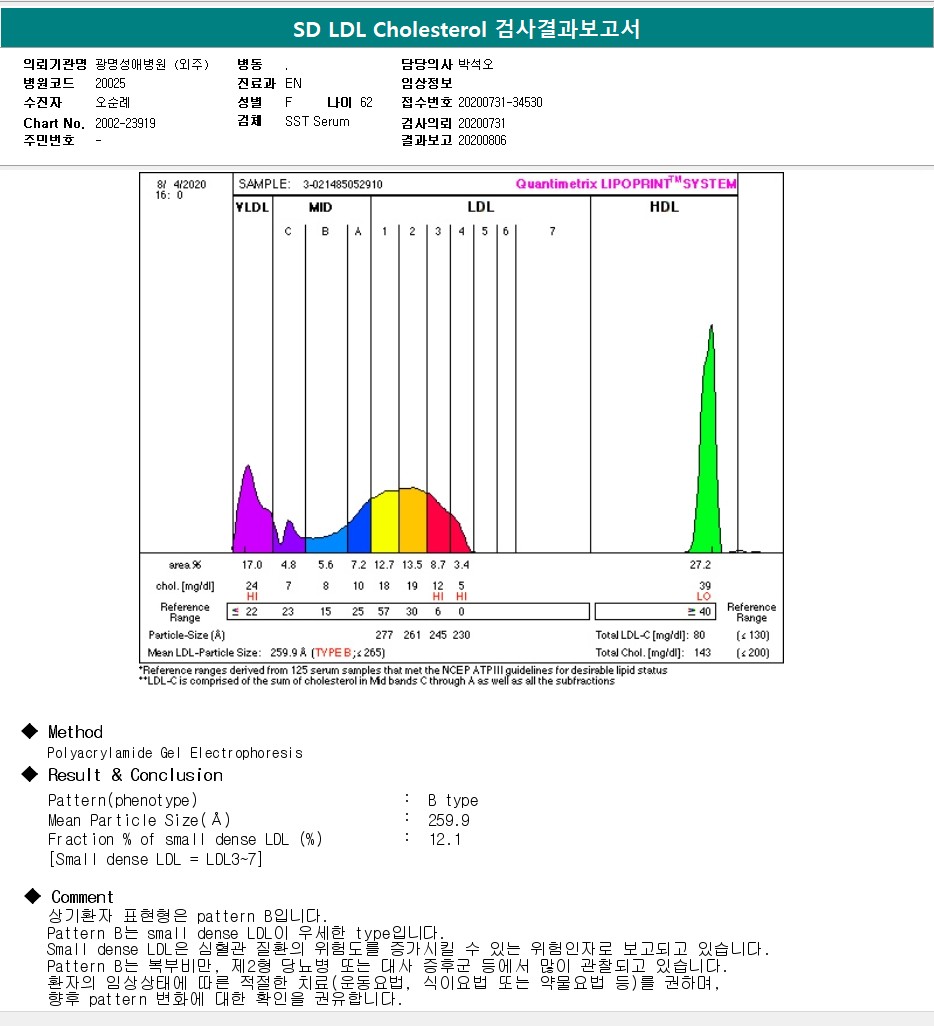Click the Total Chol. value 143

pos(704,652)
